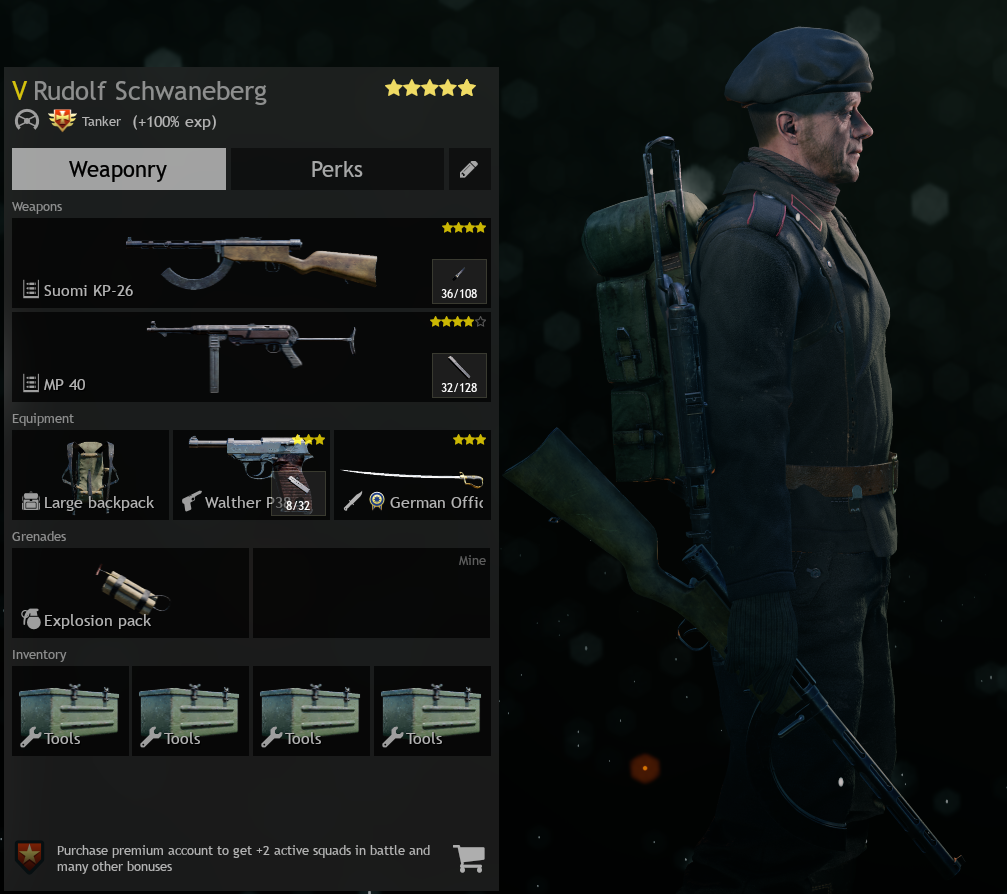Image resolution: width=1007 pixels, height=894 pixels.
Task: Click the empty Mine slot
Action: [x=372, y=593]
